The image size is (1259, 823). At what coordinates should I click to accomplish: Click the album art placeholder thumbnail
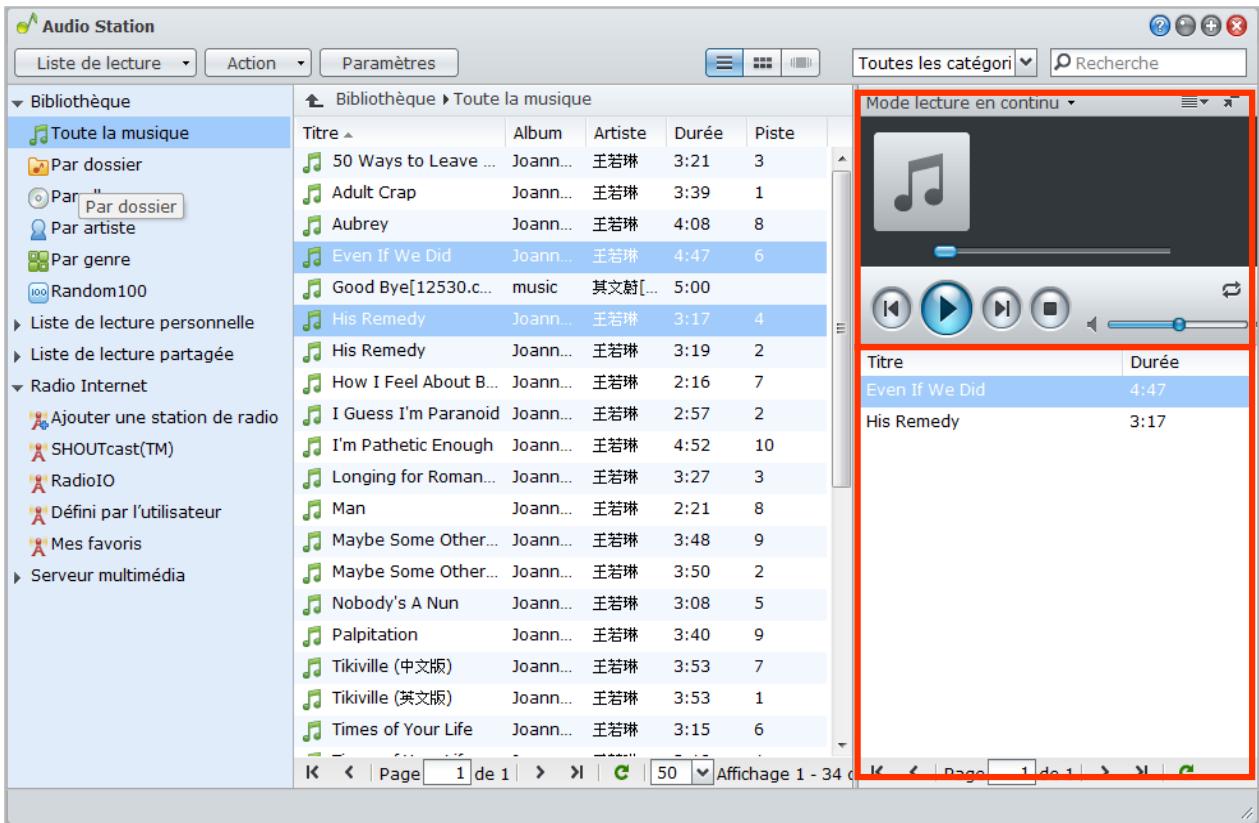pyautogui.click(x=921, y=181)
